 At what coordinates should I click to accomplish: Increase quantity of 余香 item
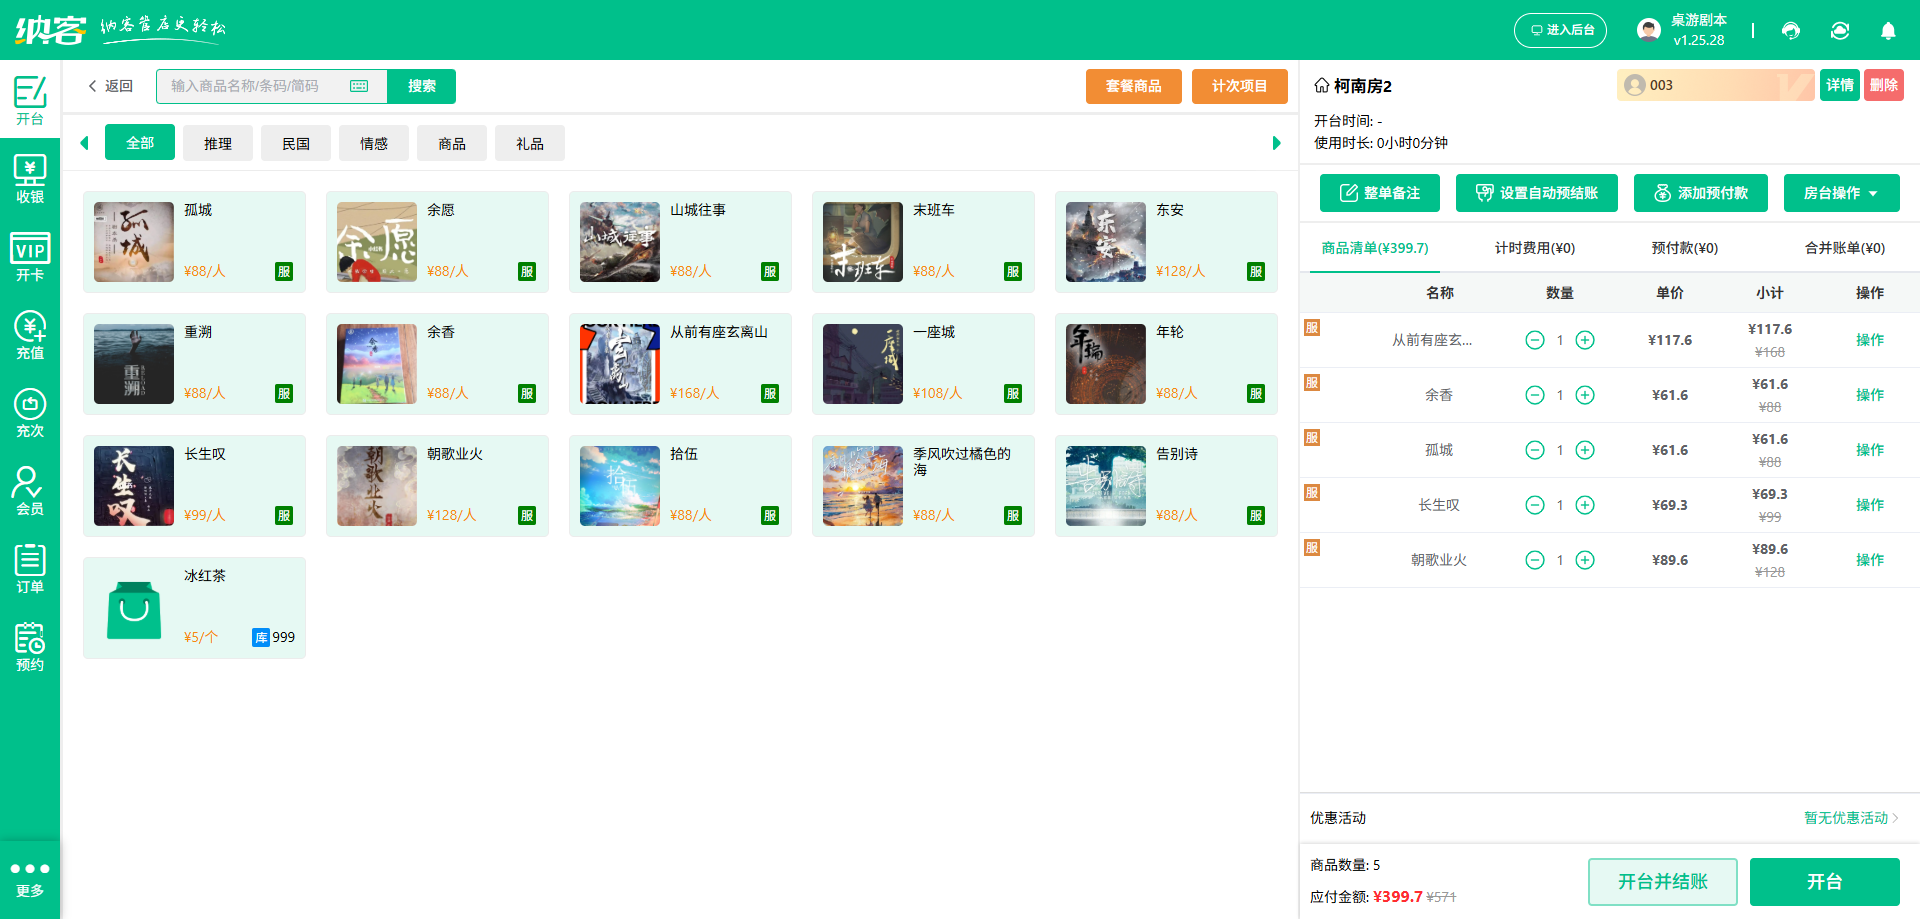[x=1585, y=395]
